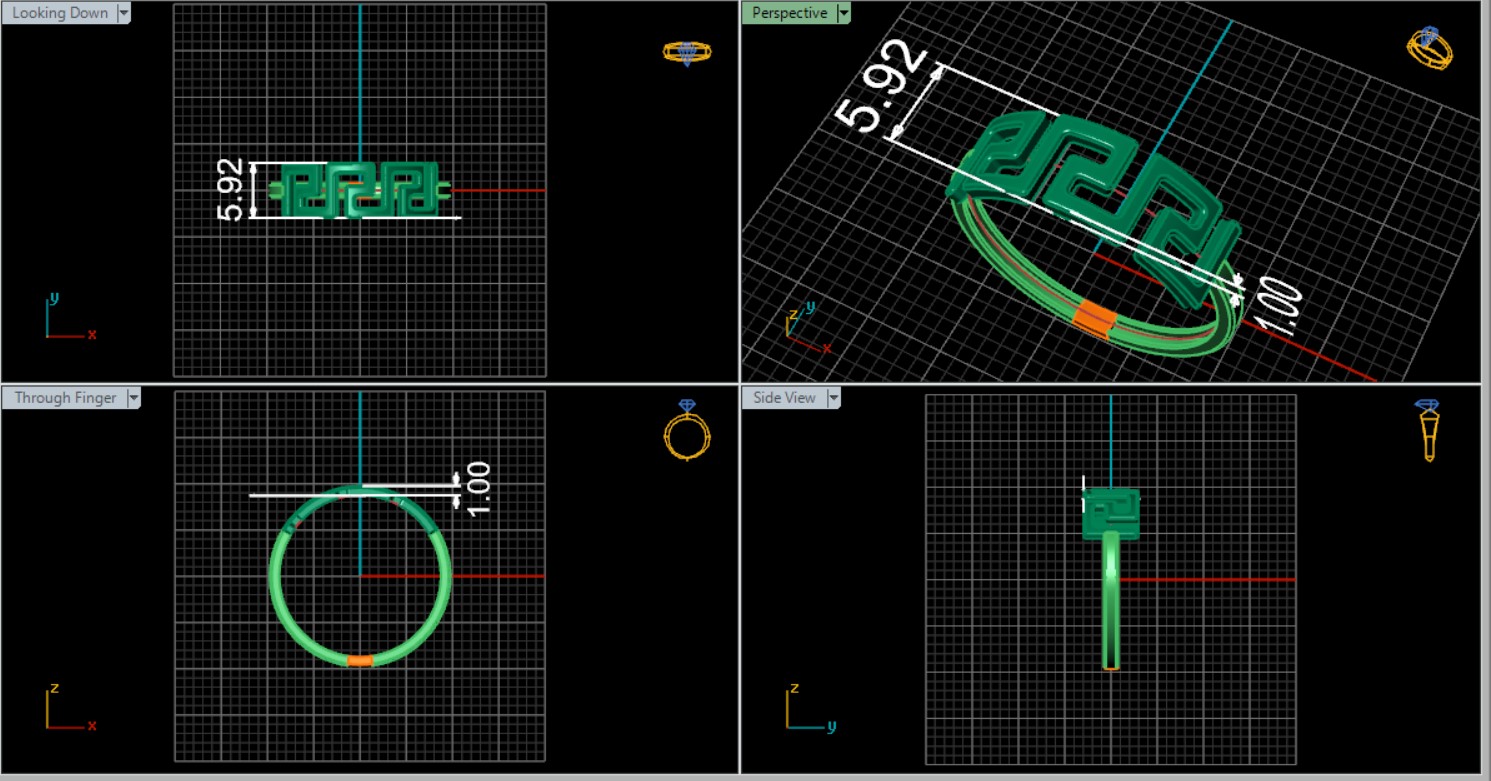Select the 5.92 dimension in Looking Down view
This screenshot has height=781, width=1491.
point(231,190)
